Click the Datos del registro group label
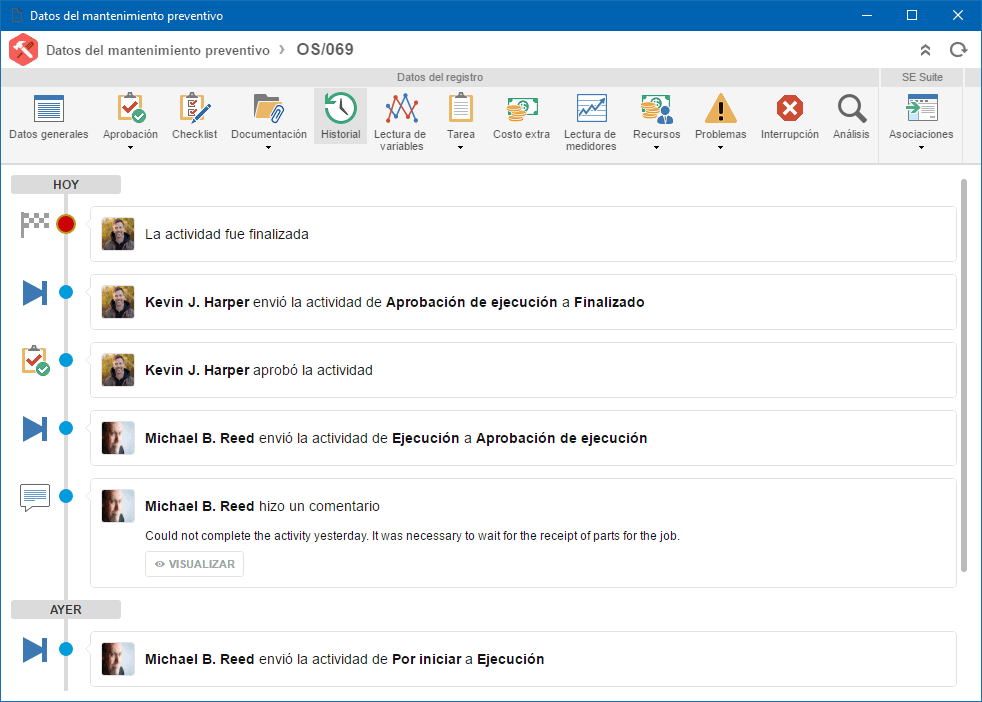The height and width of the screenshot is (702, 982). [440, 78]
